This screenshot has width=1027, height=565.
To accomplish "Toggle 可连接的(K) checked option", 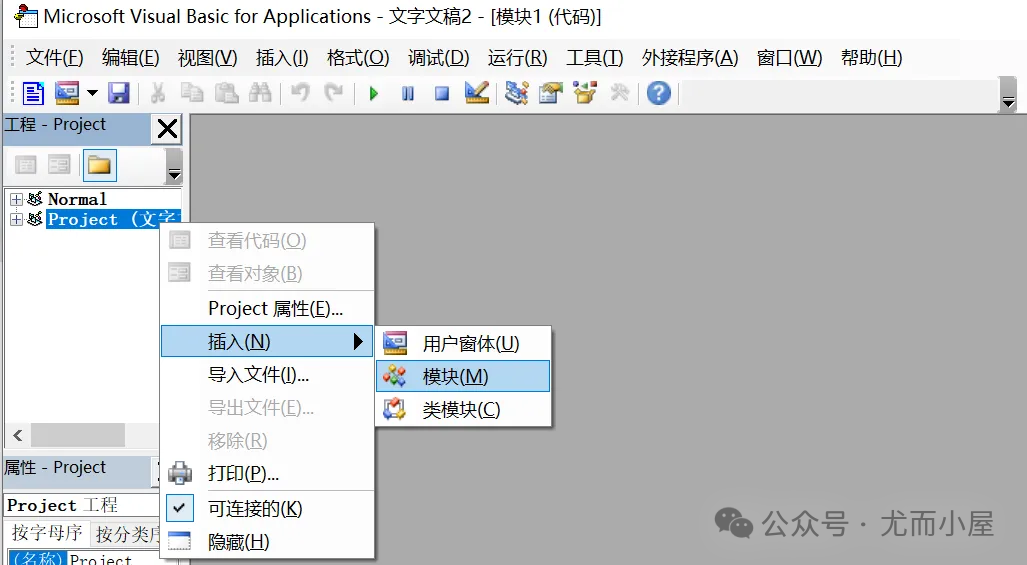I will click(x=267, y=508).
